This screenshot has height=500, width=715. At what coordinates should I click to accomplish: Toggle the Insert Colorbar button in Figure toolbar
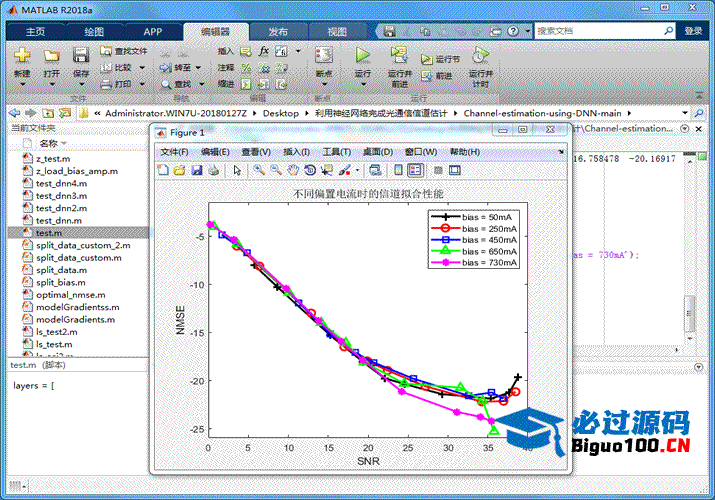(398, 170)
